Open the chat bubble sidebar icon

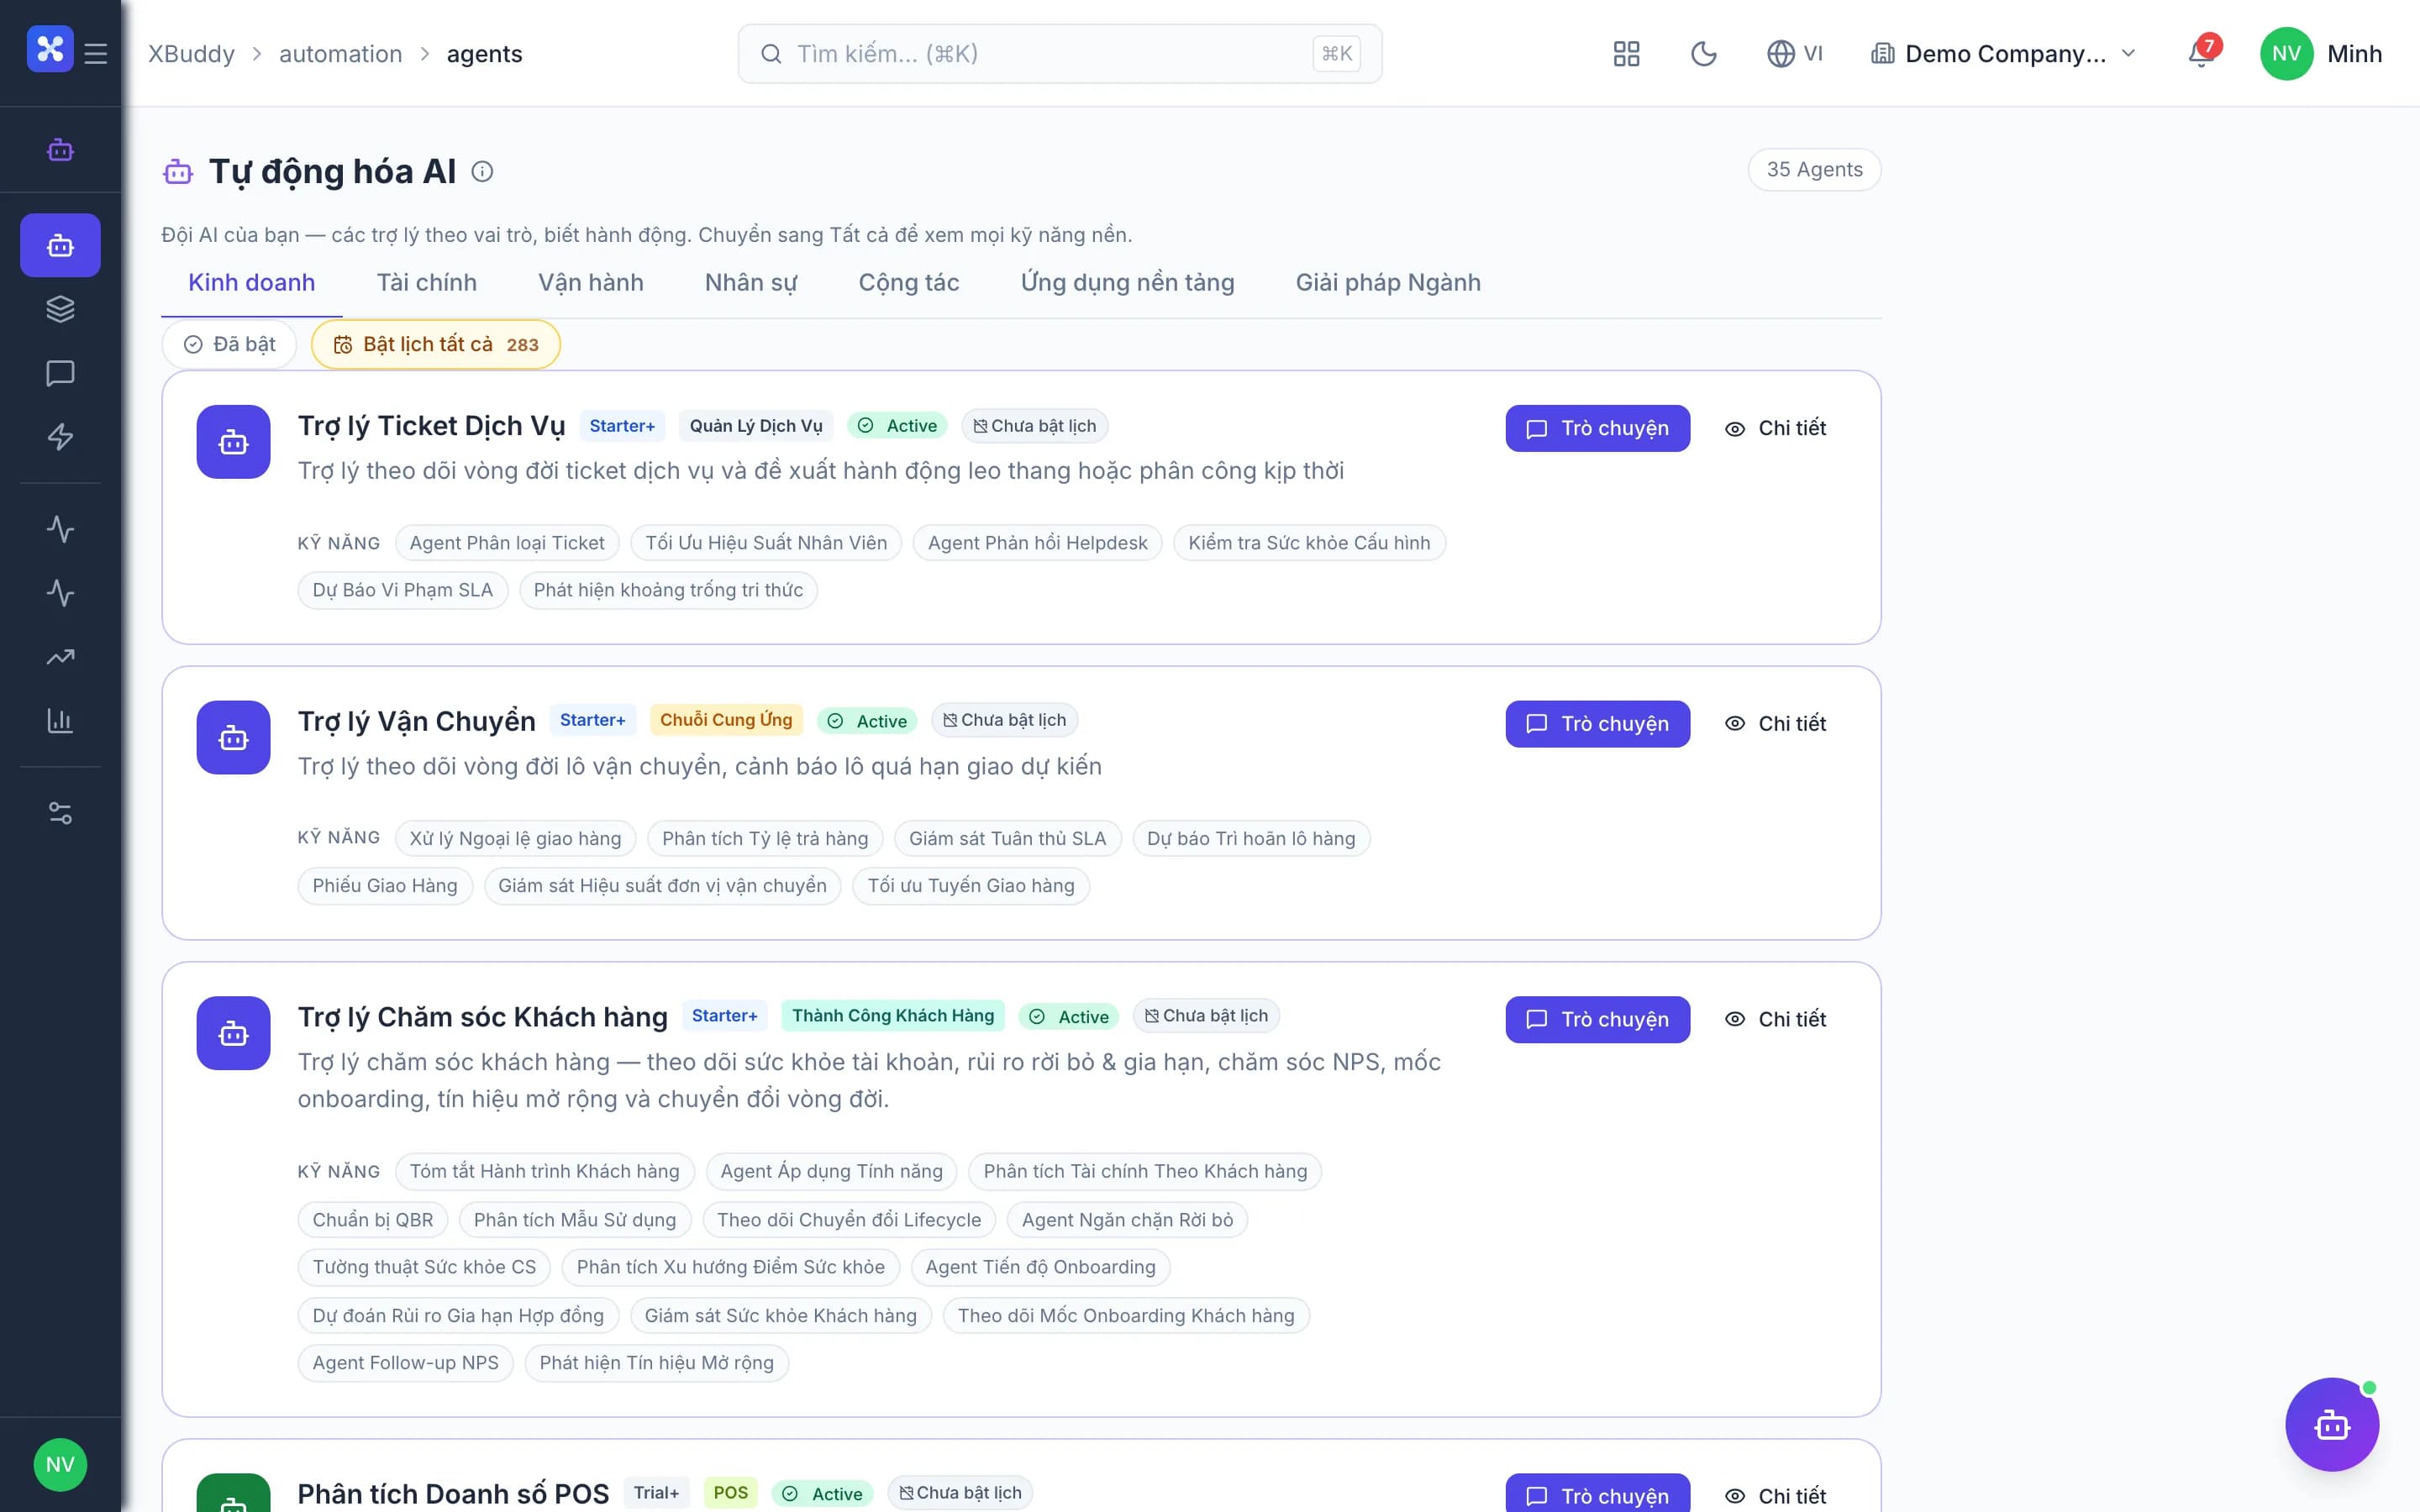[x=60, y=373]
